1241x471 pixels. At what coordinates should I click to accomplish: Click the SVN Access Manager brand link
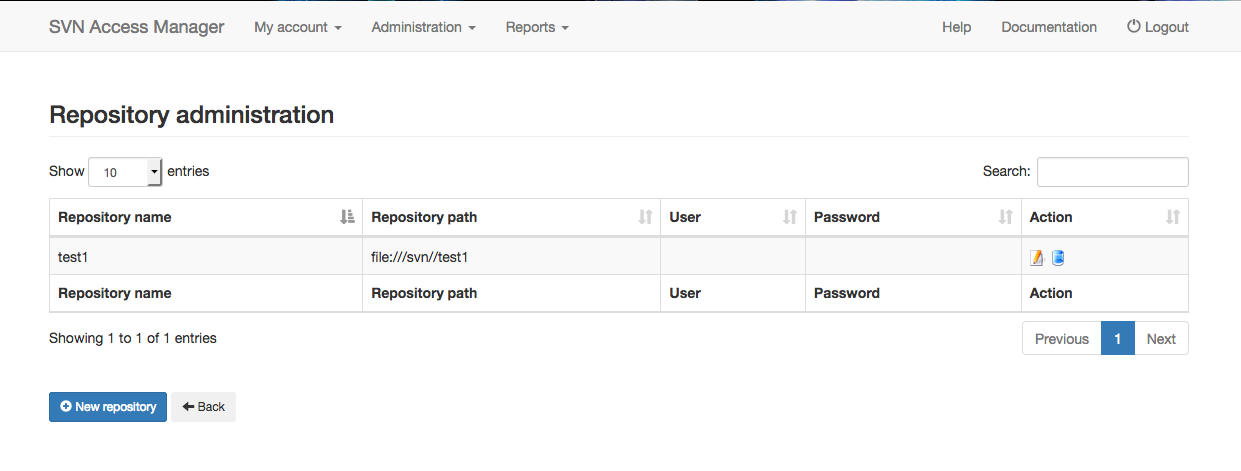[137, 27]
